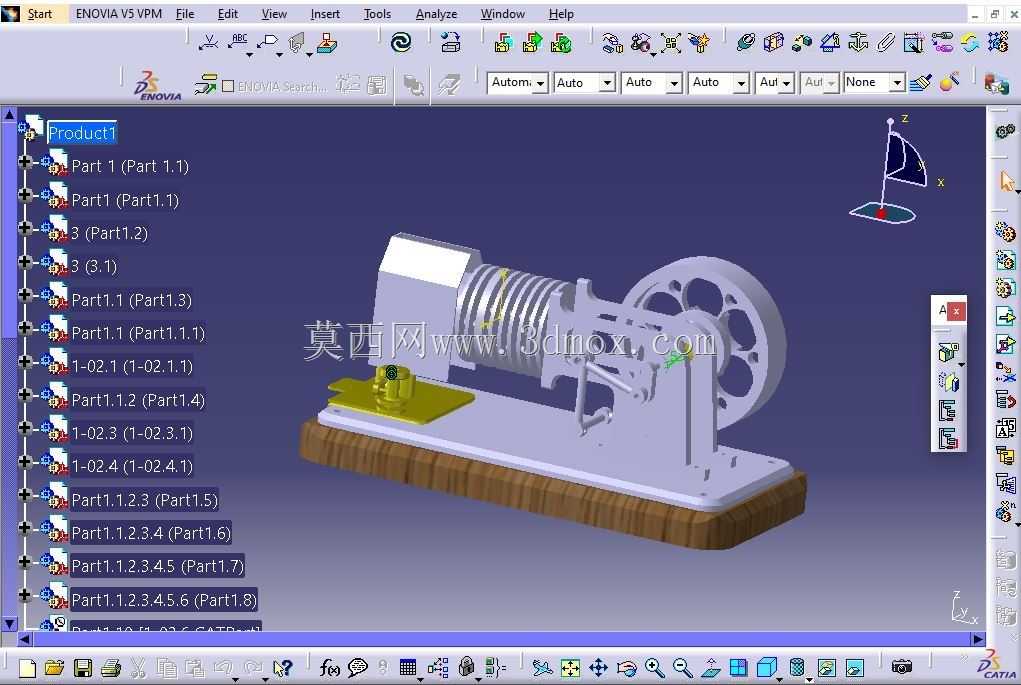Activate Fly Mode airplane icon

(542, 667)
